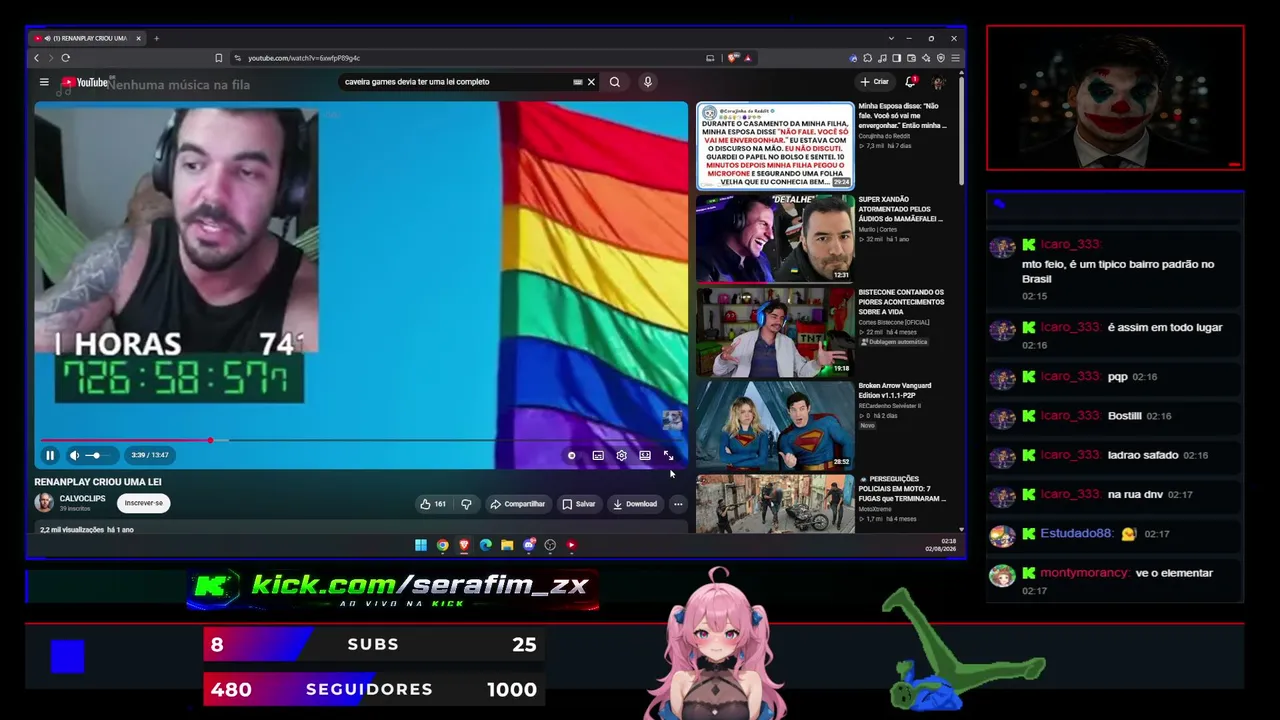Seek on the red video progress bar

pyautogui.click(x=364, y=440)
